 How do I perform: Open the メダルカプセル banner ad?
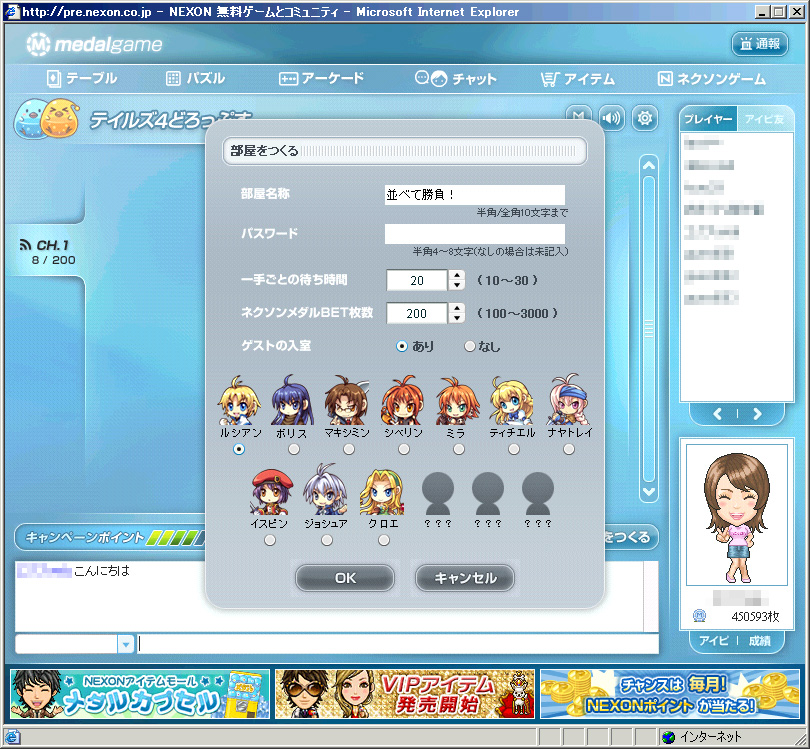point(140,694)
